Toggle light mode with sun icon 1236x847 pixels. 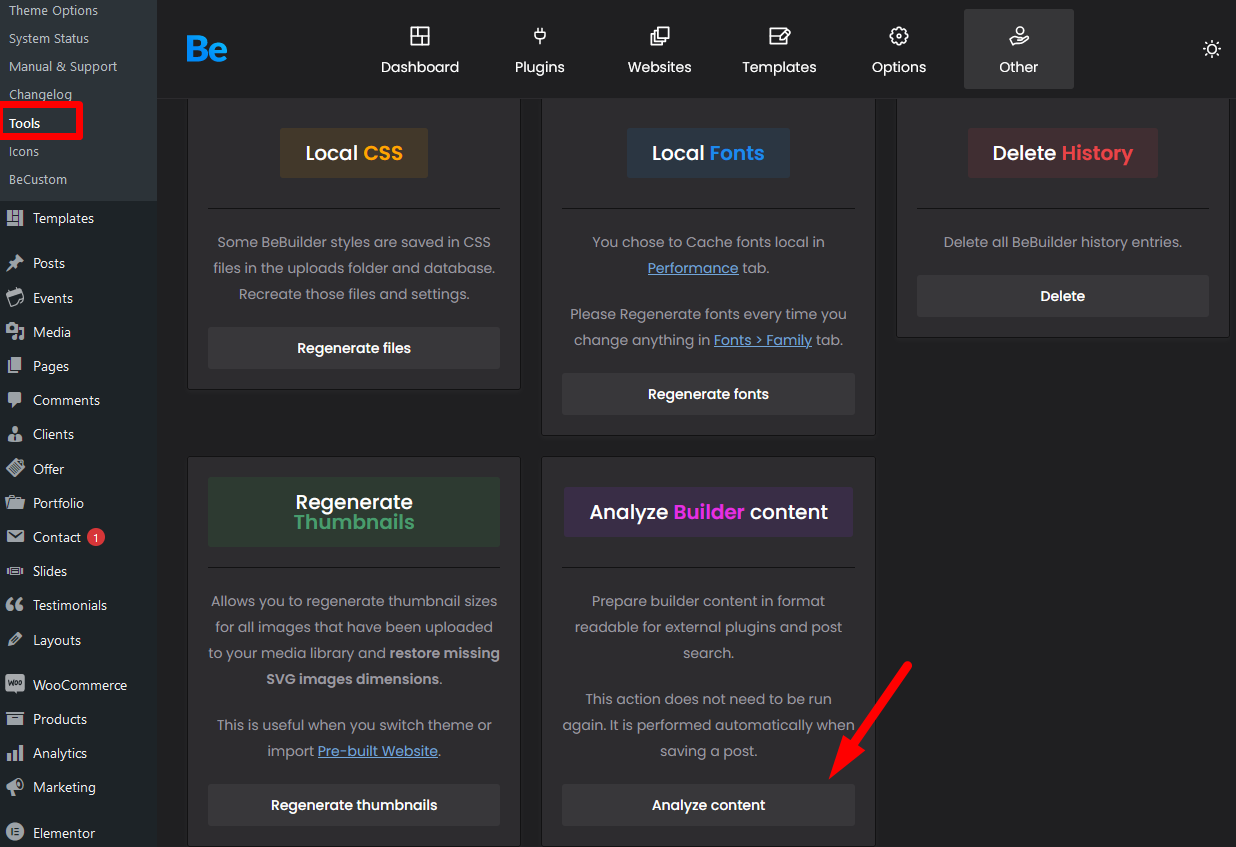pyautogui.click(x=1212, y=49)
